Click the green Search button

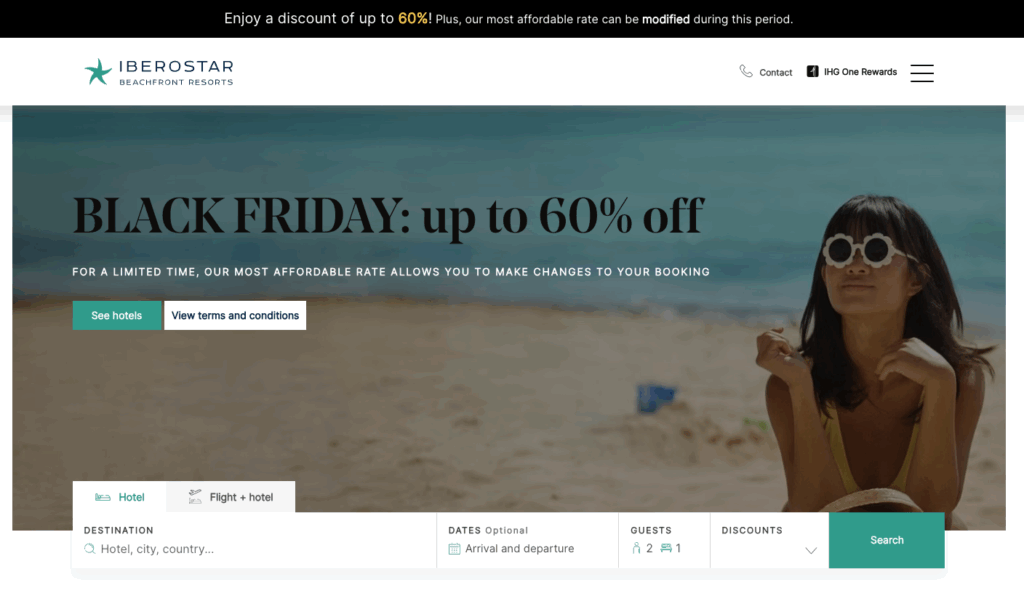(x=886, y=540)
